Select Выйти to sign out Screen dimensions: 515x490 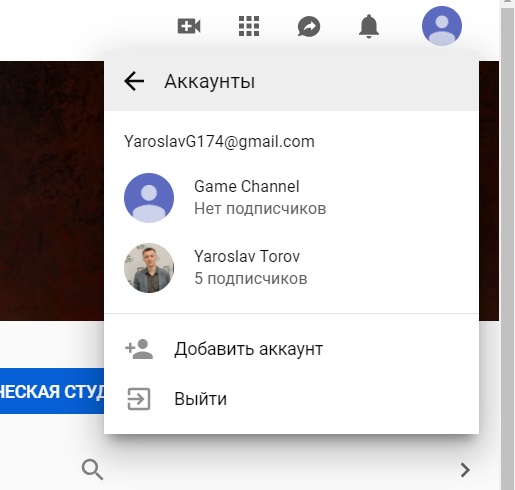point(291,399)
